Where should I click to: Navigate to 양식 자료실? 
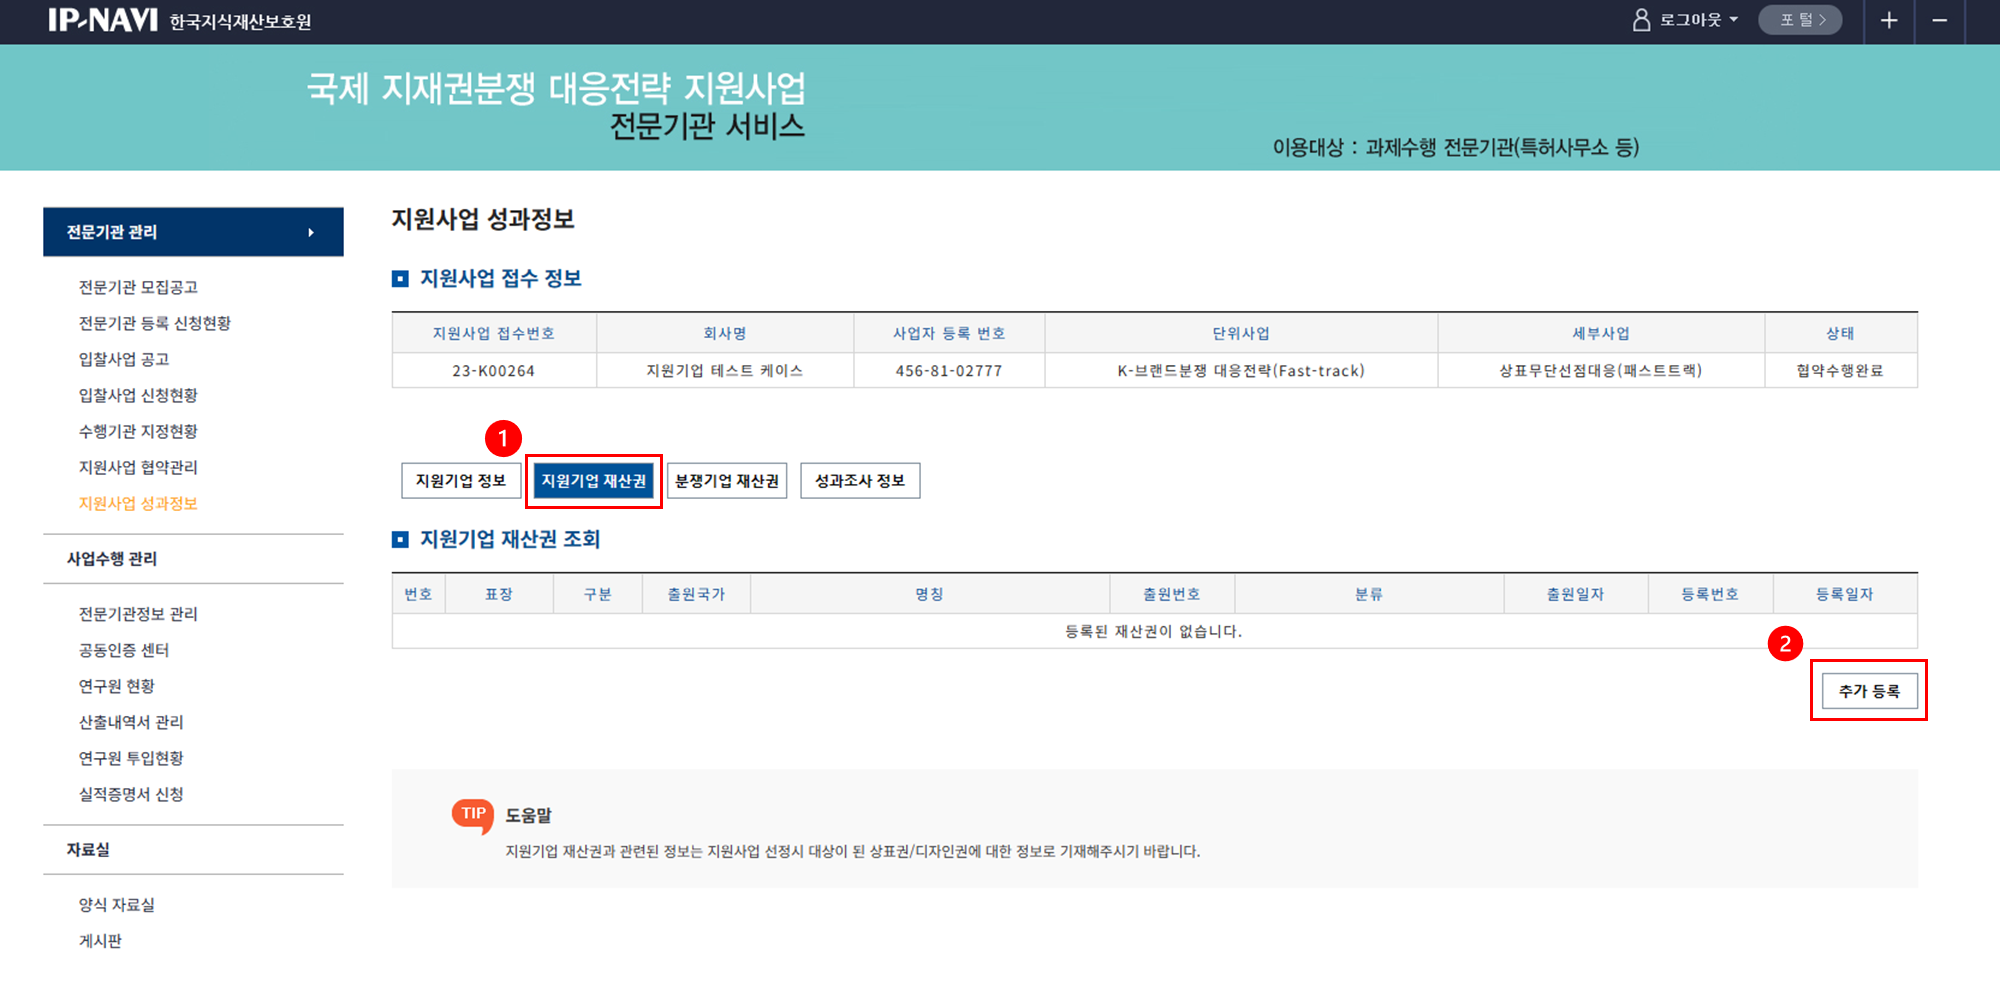click(117, 905)
